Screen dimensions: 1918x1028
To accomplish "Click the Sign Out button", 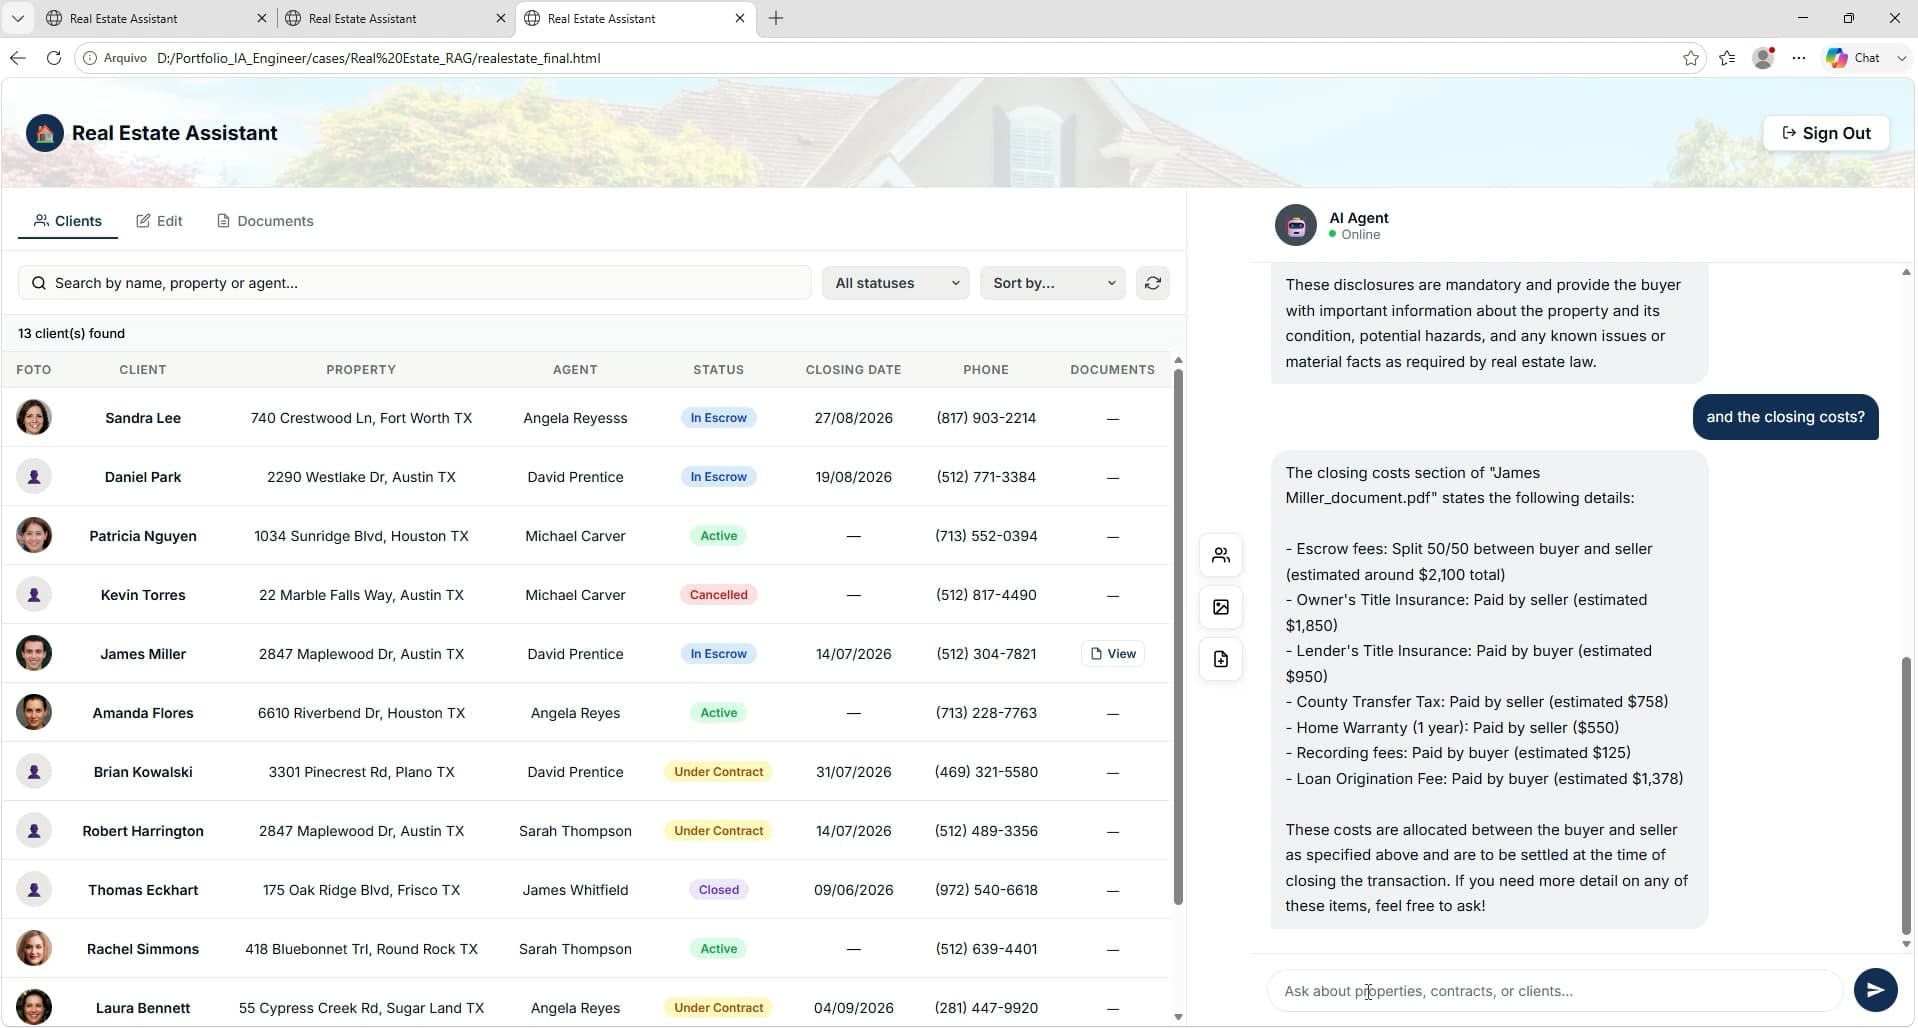I will [1826, 133].
